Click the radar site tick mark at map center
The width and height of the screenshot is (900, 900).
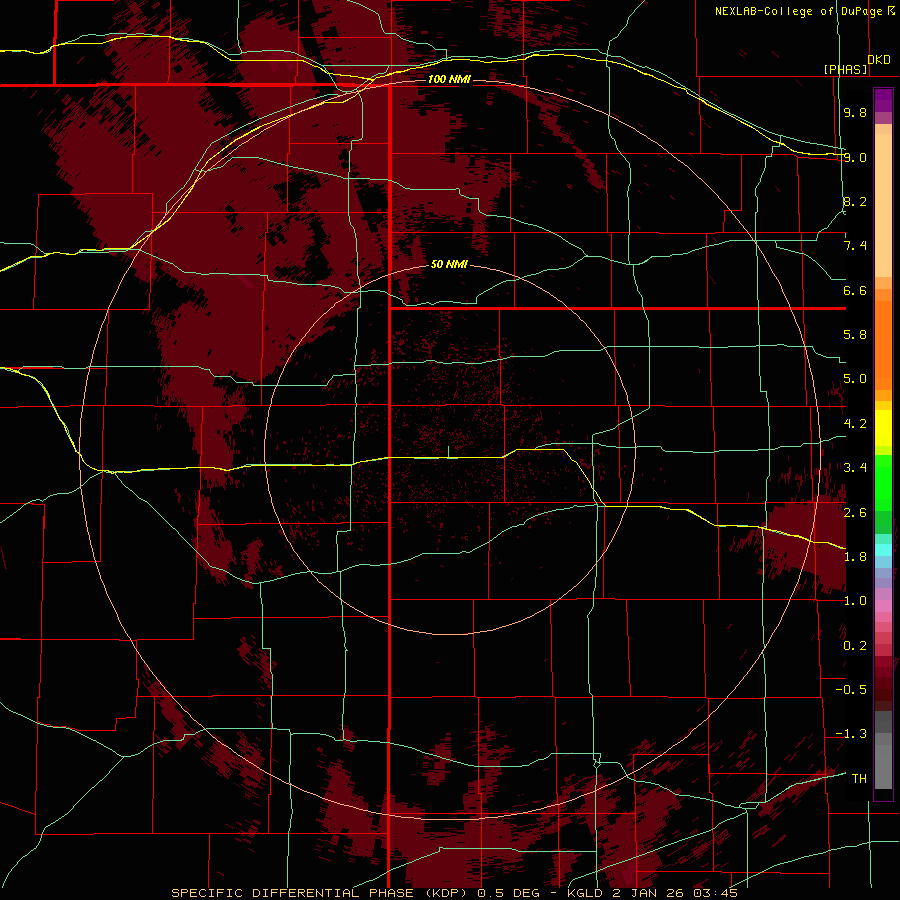point(448,452)
